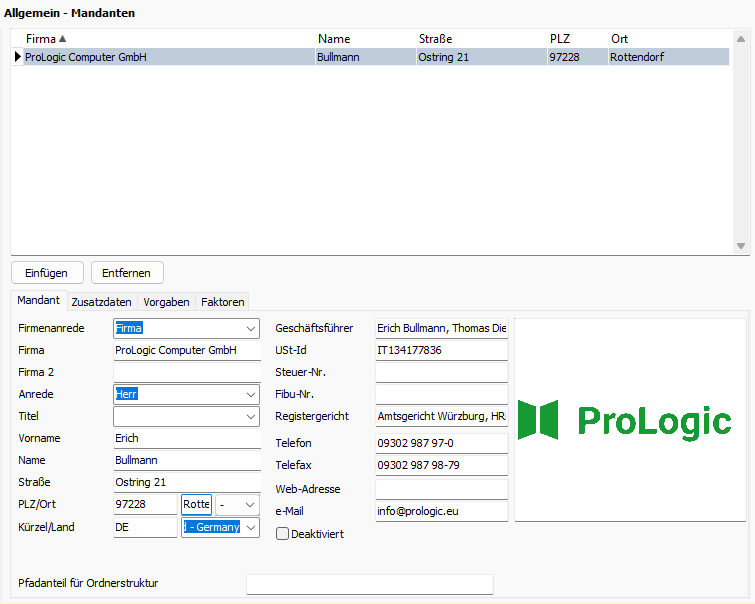The width and height of the screenshot is (755, 604).
Task: Click the Einfügen button
Action: [x=47, y=273]
